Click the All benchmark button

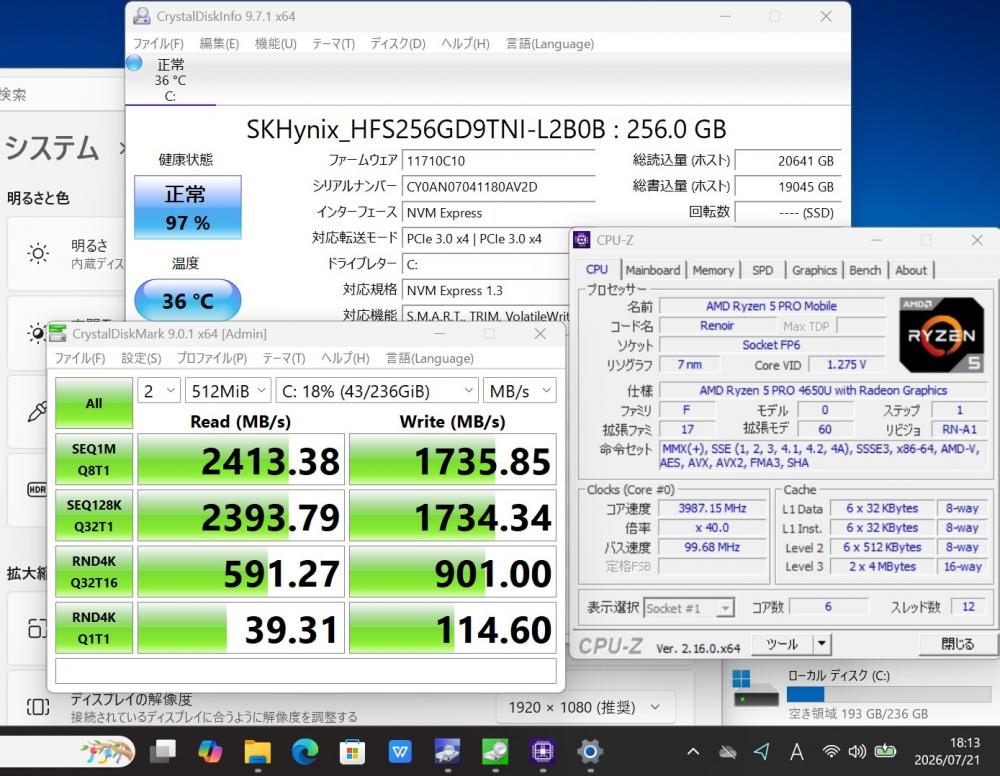[x=94, y=403]
